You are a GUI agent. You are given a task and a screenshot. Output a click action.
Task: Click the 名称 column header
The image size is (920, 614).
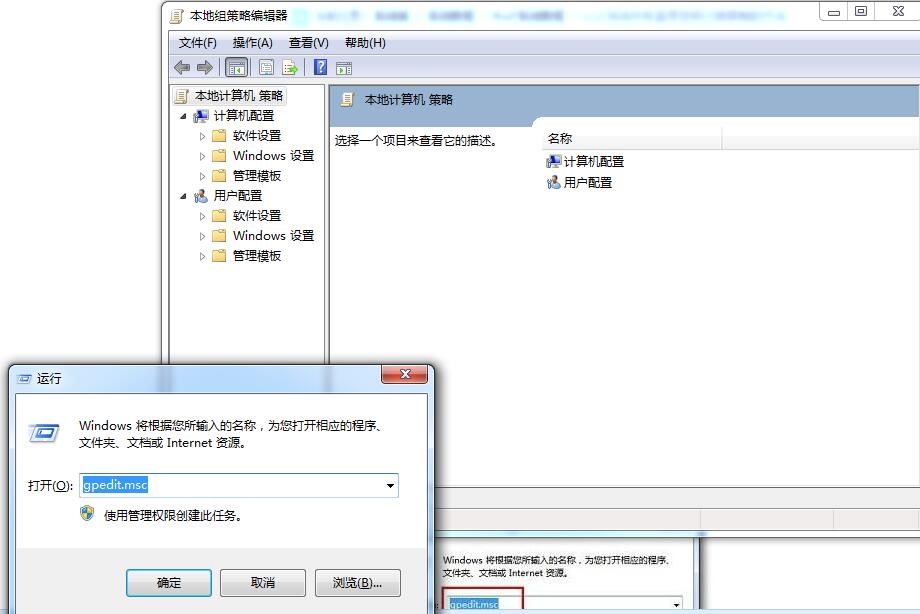coord(631,139)
